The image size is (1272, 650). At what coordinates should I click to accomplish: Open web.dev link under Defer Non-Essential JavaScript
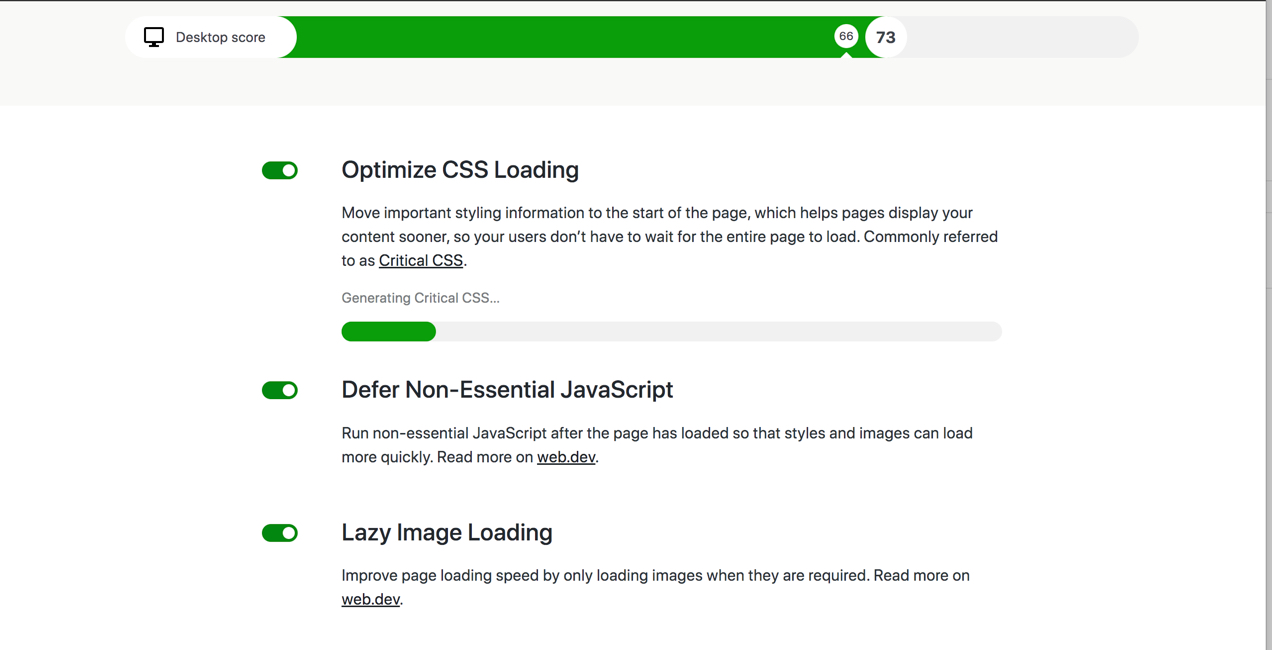[566, 457]
